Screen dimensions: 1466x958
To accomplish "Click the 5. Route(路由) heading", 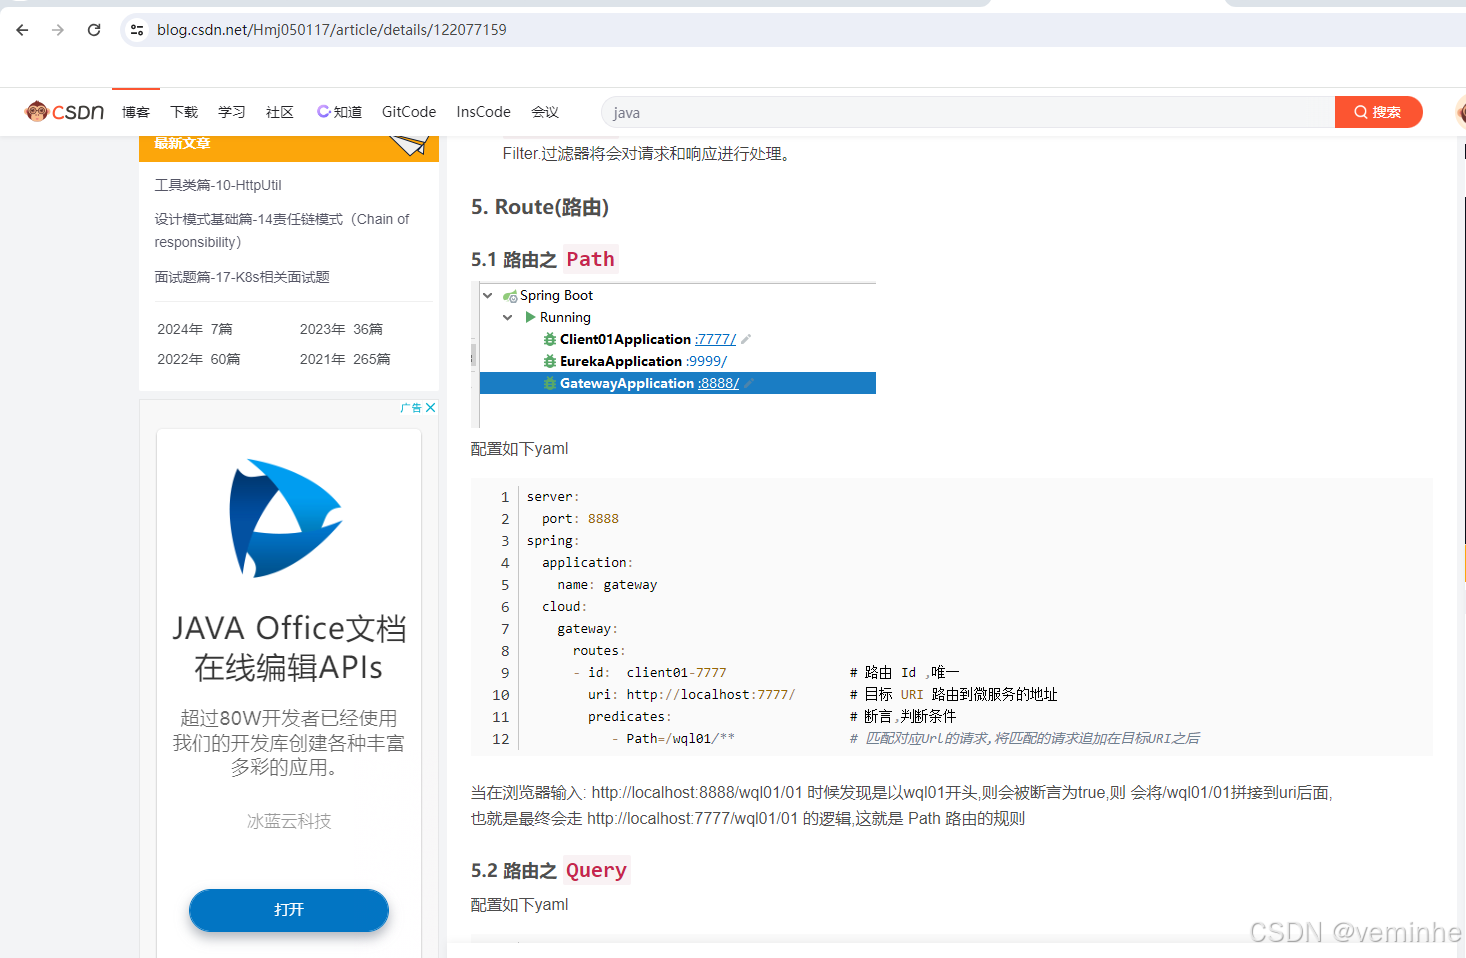I will pos(540,207).
